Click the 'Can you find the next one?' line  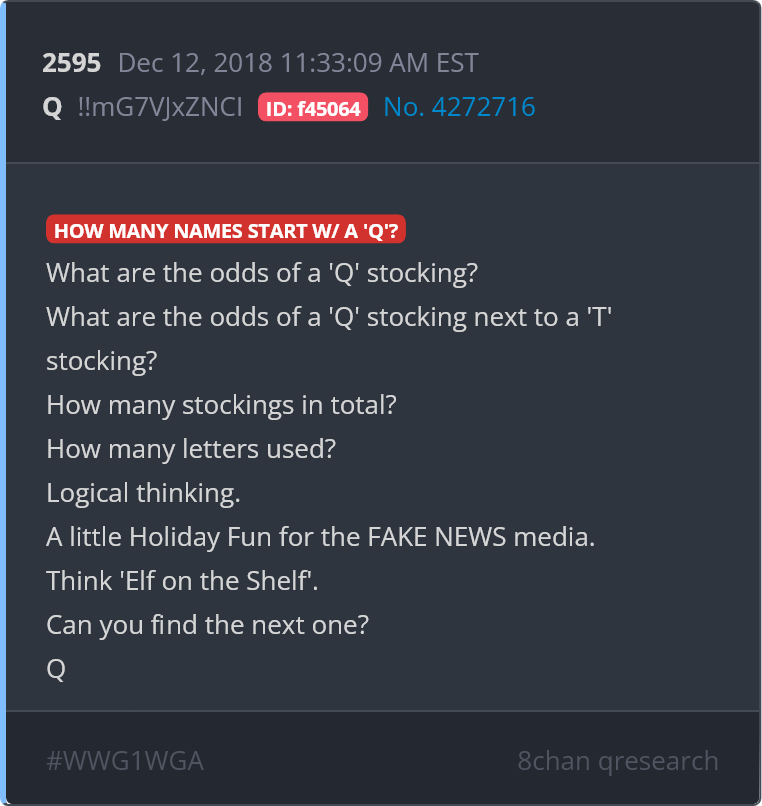point(207,625)
